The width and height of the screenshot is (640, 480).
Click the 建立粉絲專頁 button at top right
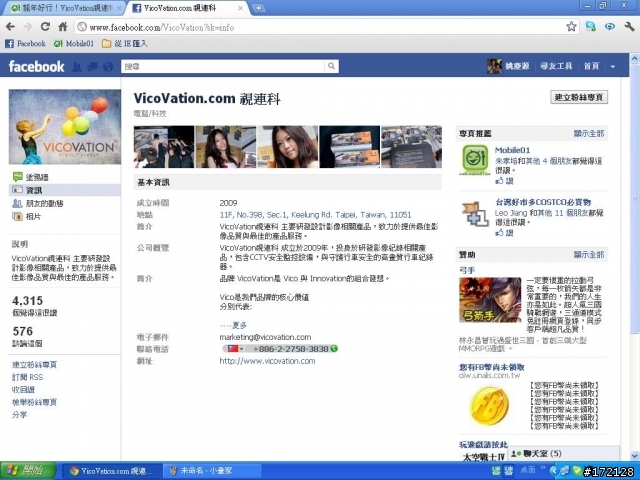(x=579, y=97)
